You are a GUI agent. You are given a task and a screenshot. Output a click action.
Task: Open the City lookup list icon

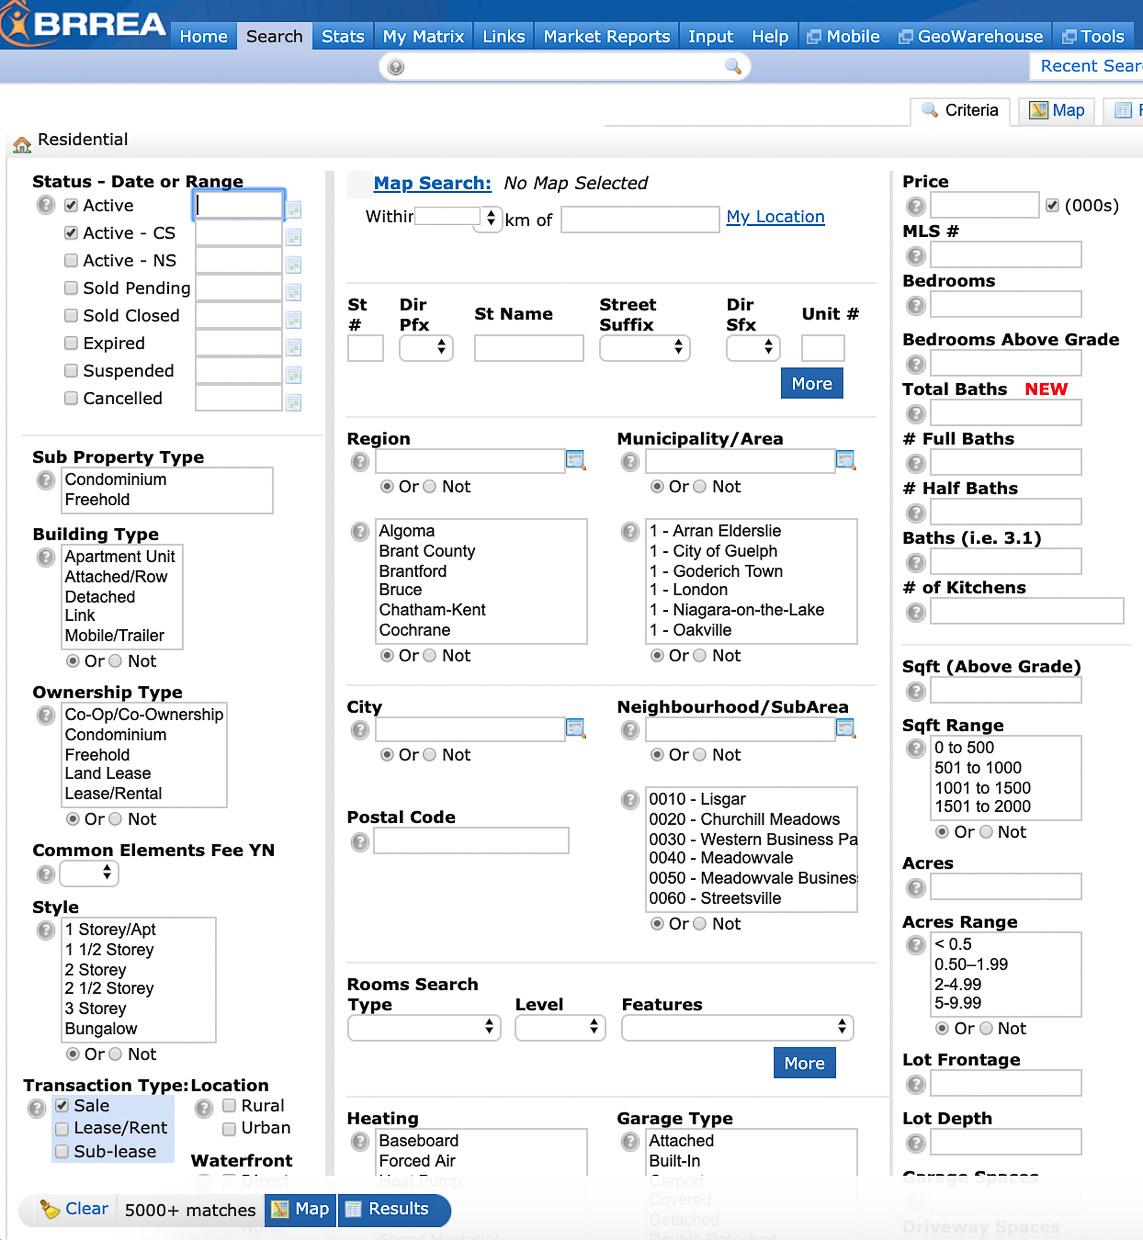(575, 728)
